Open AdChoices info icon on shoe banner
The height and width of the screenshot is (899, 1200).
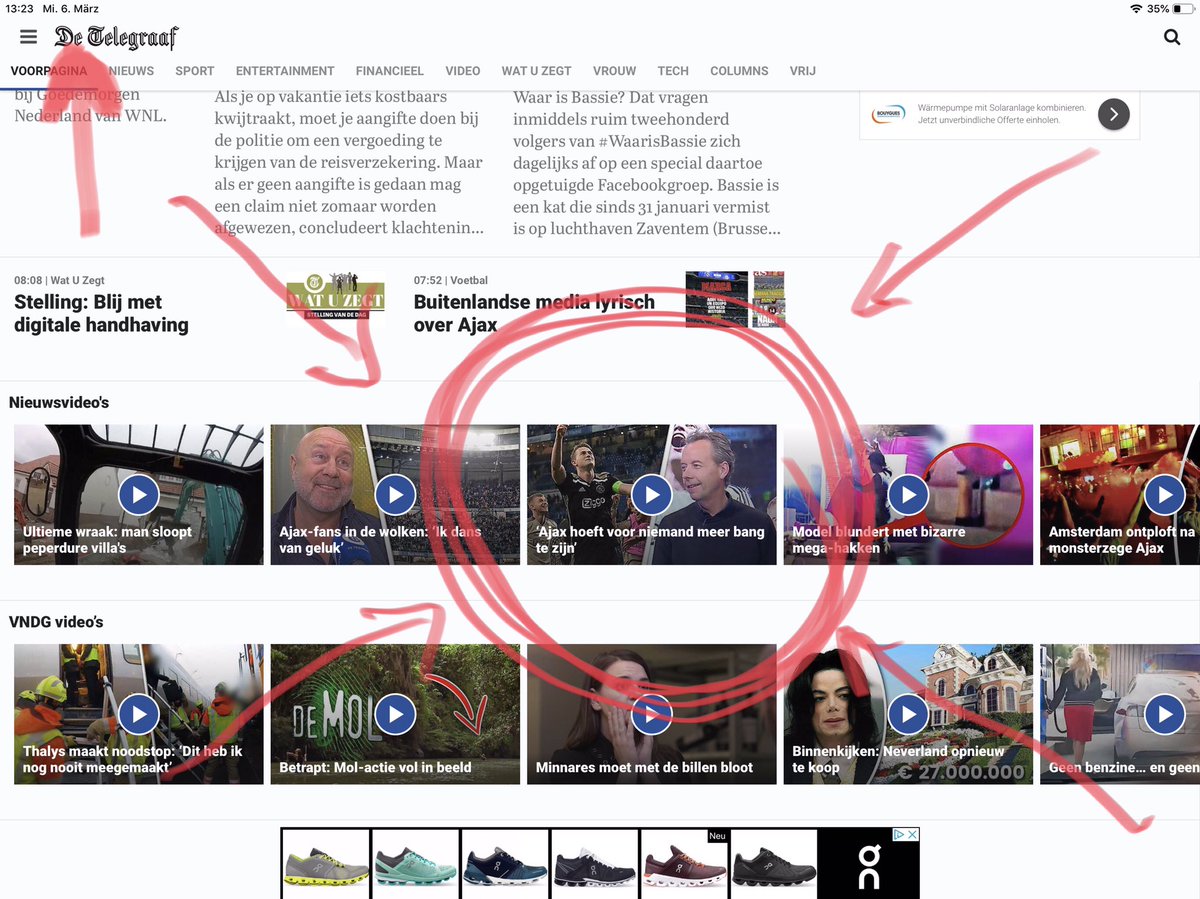point(899,834)
